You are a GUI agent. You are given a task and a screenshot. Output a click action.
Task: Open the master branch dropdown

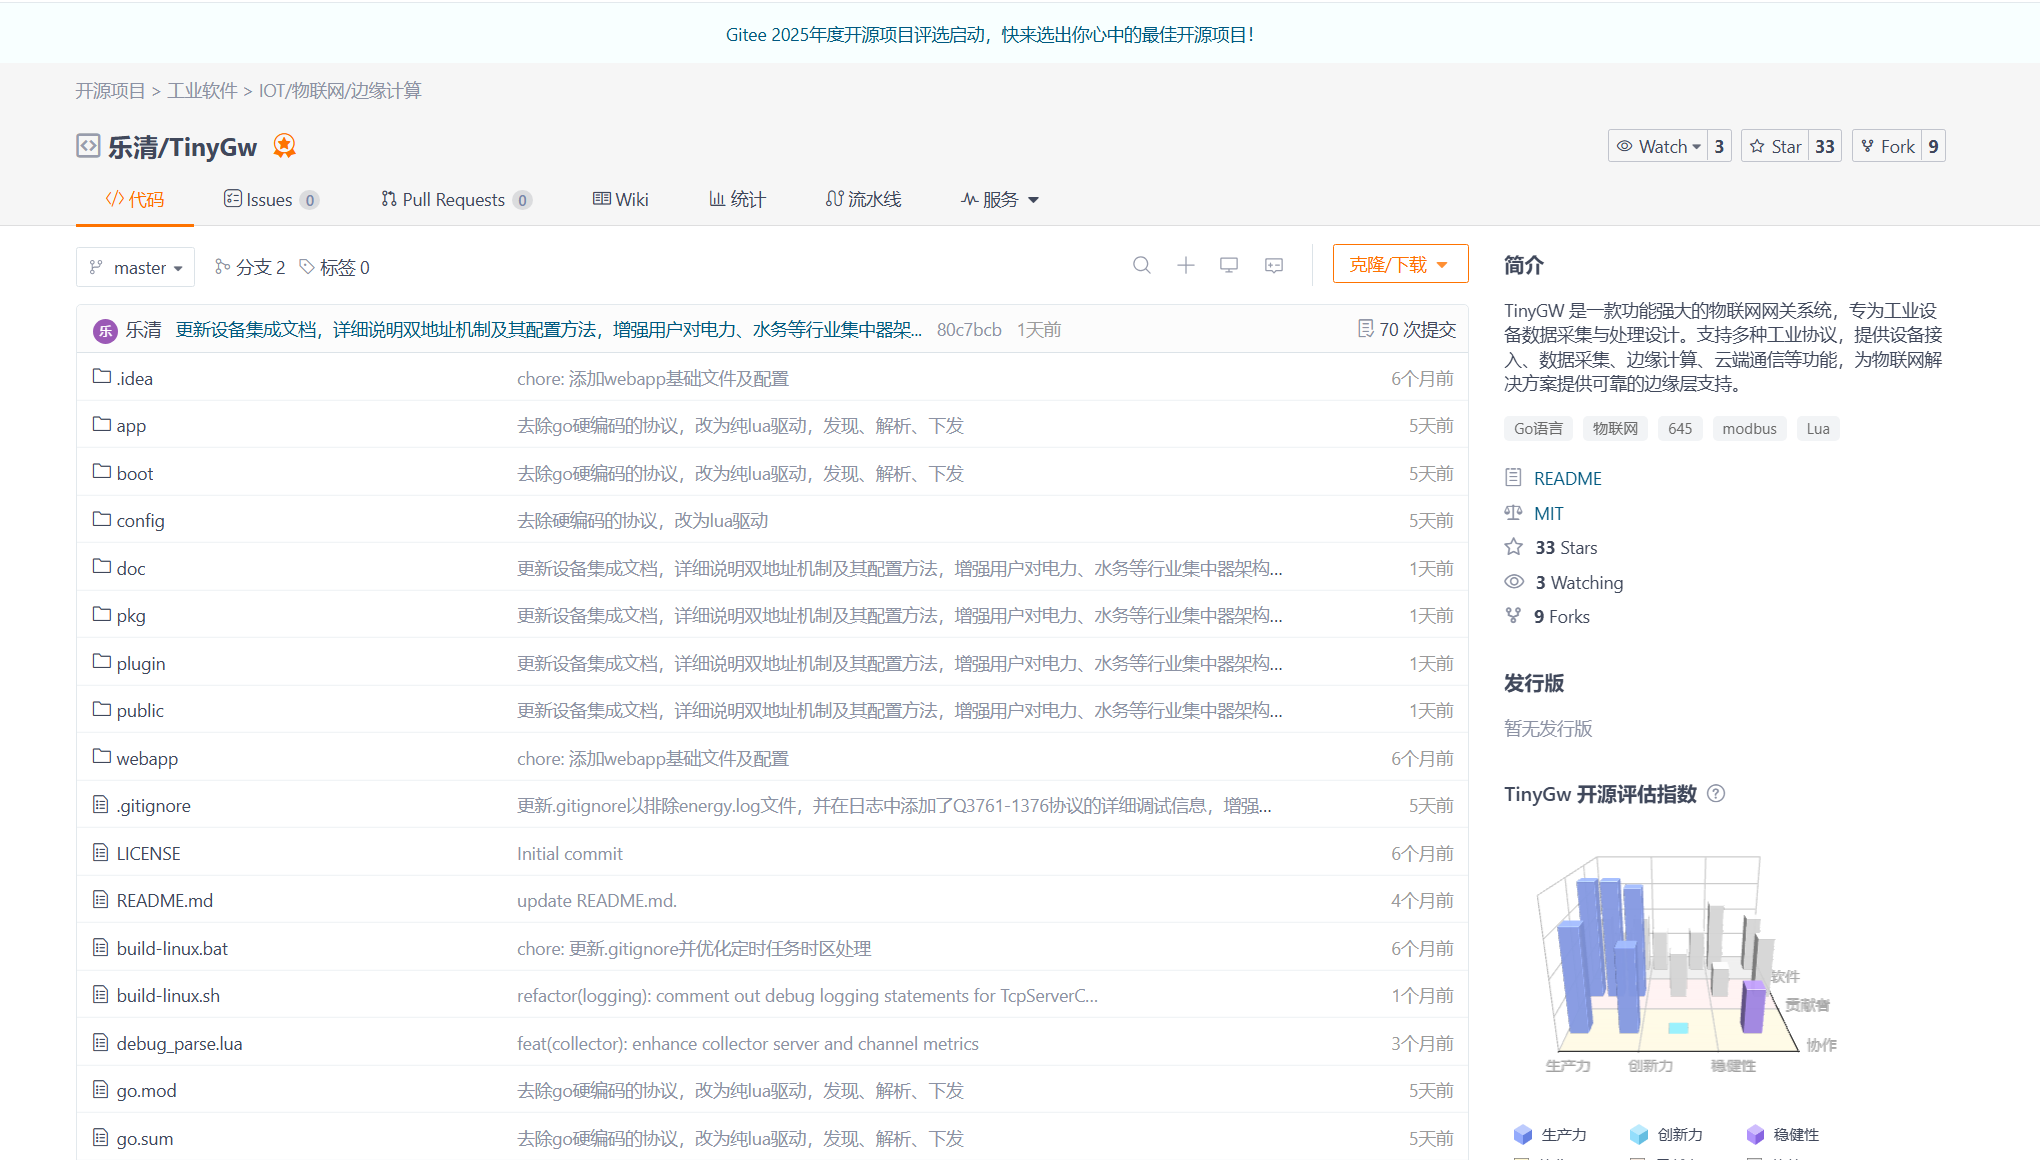[x=135, y=267]
